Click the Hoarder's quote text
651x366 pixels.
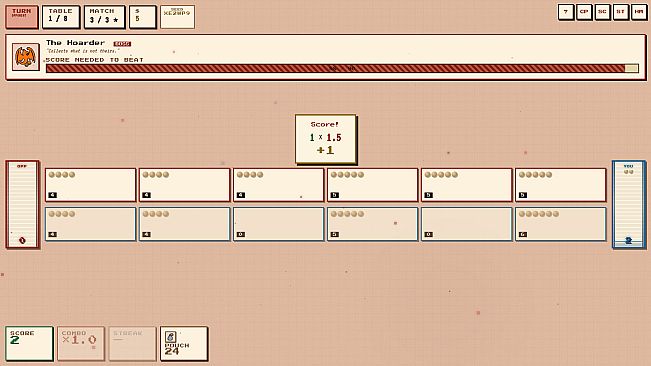point(82,51)
